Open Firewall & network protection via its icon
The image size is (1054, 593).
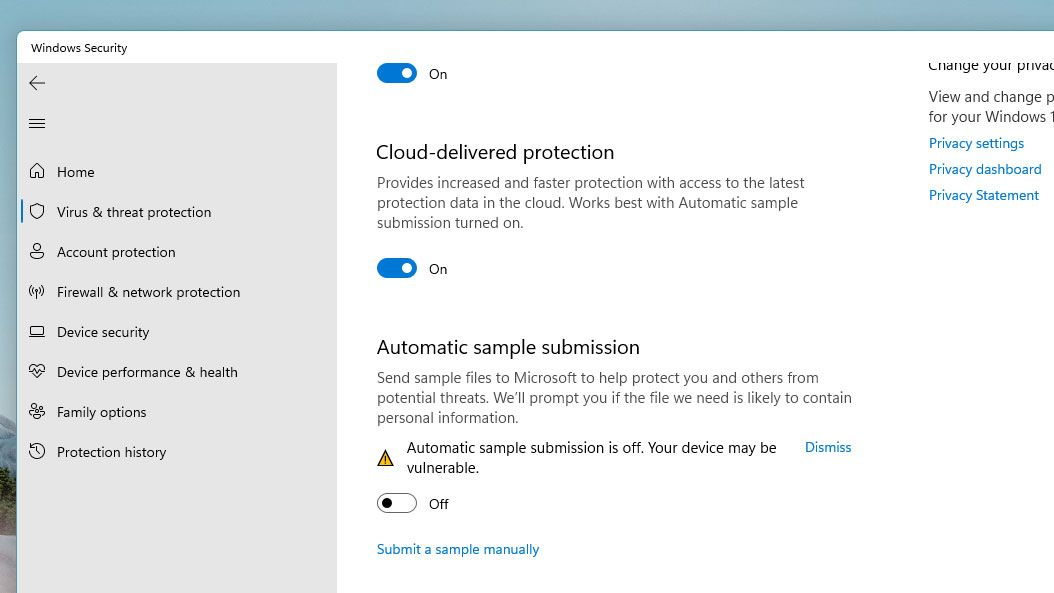point(37,292)
